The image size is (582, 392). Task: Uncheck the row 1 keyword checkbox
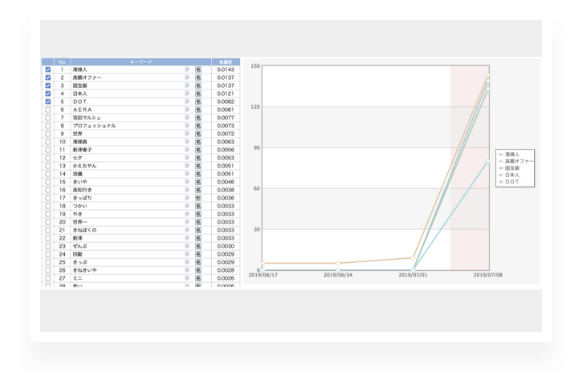tap(48, 69)
